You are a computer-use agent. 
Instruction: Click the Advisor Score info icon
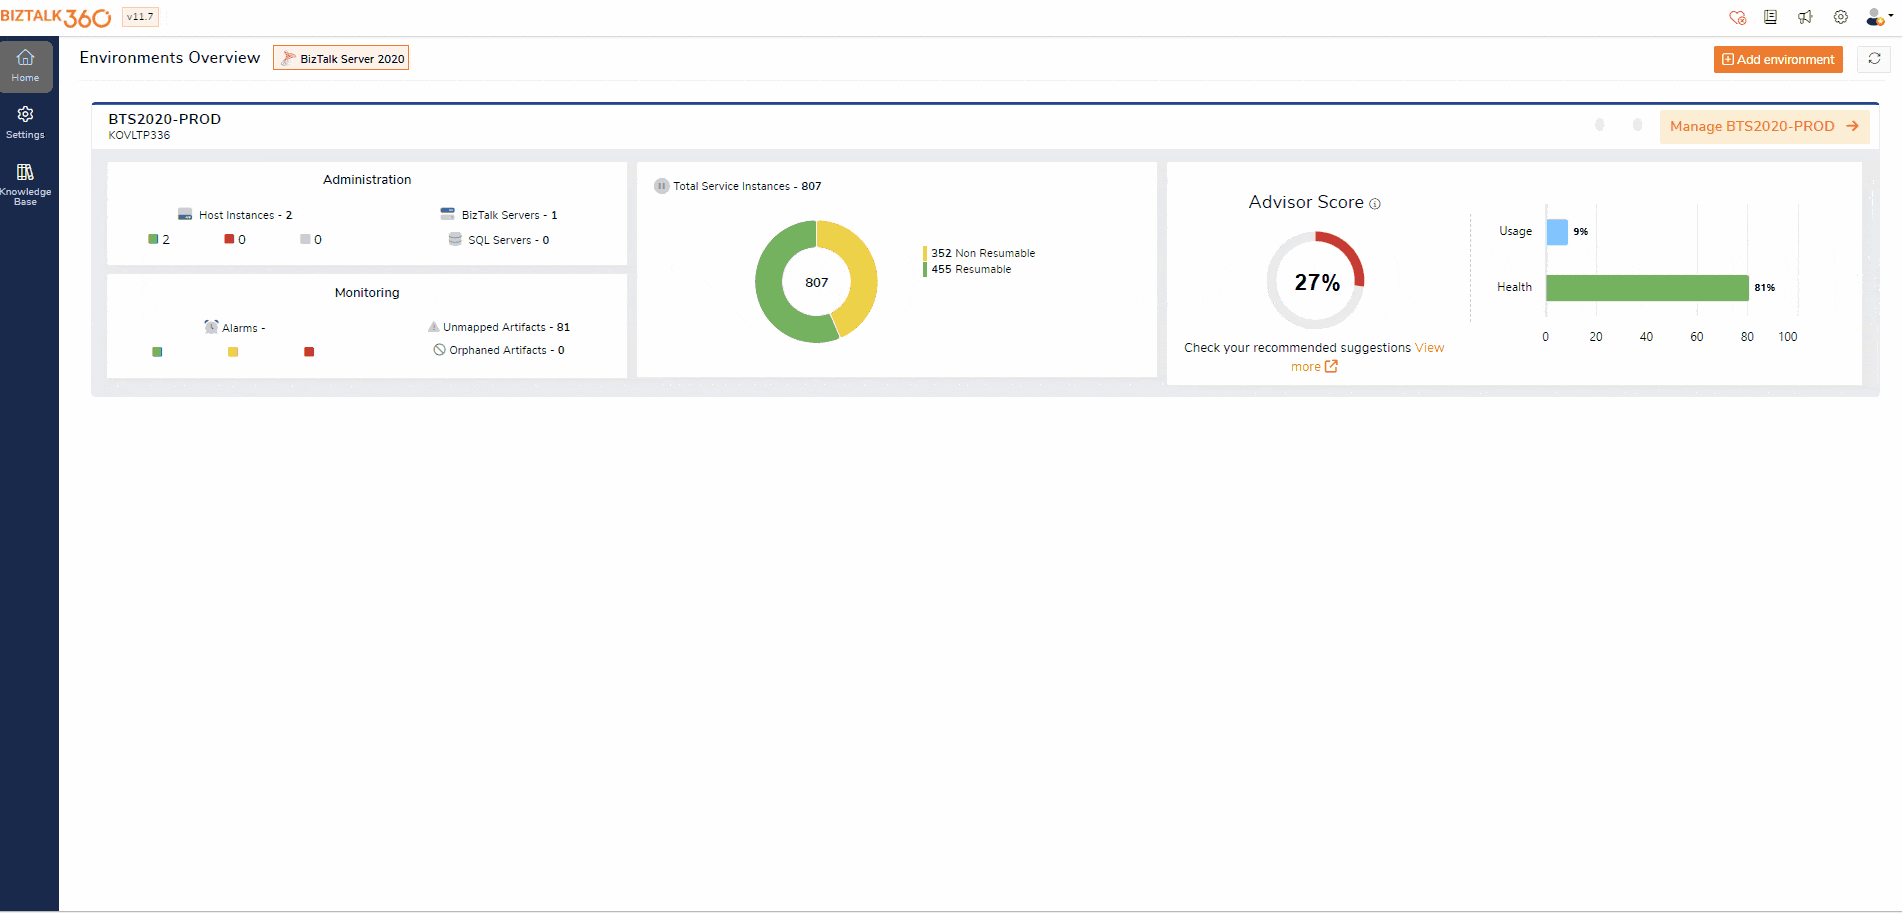1375,204
